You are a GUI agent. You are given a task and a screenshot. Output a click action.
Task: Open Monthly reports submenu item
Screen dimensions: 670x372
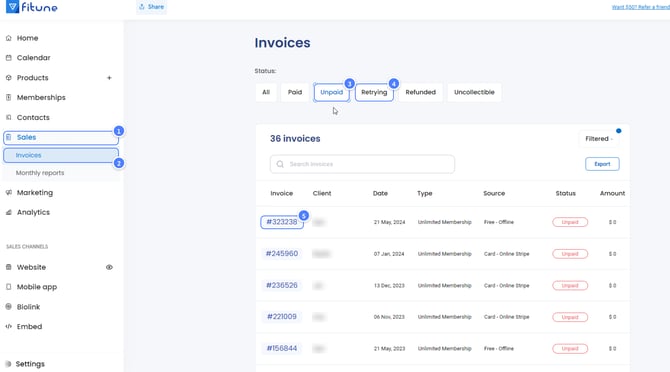(40, 173)
